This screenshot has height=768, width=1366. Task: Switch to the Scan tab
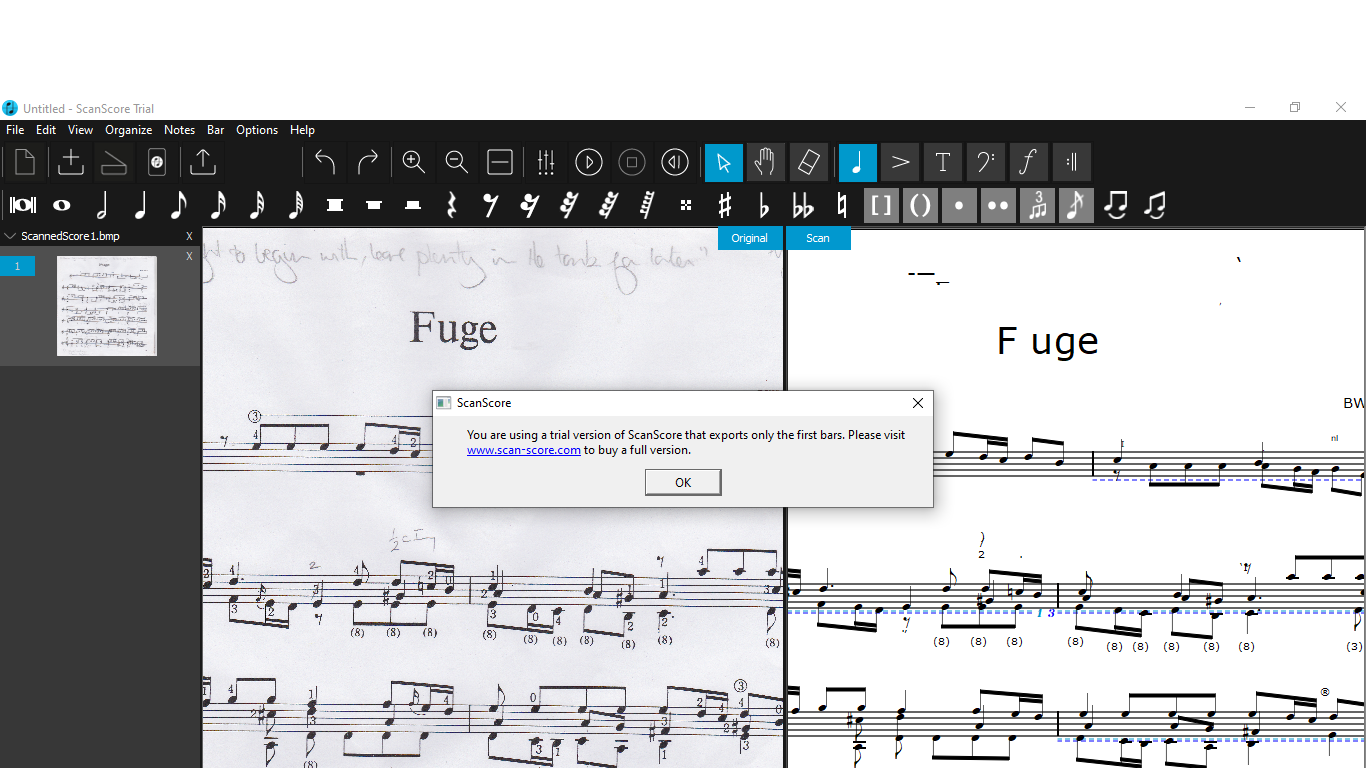[818, 238]
